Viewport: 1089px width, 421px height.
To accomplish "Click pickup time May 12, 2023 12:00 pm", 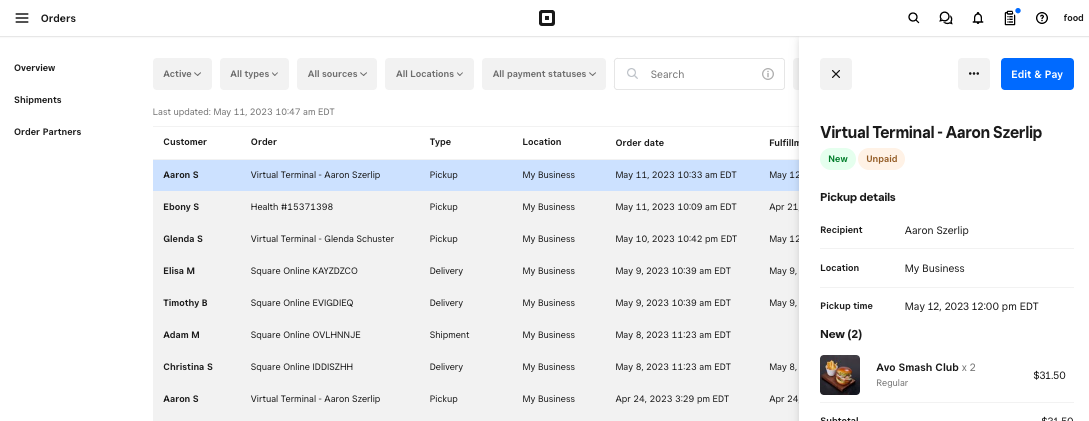I will click(972, 306).
